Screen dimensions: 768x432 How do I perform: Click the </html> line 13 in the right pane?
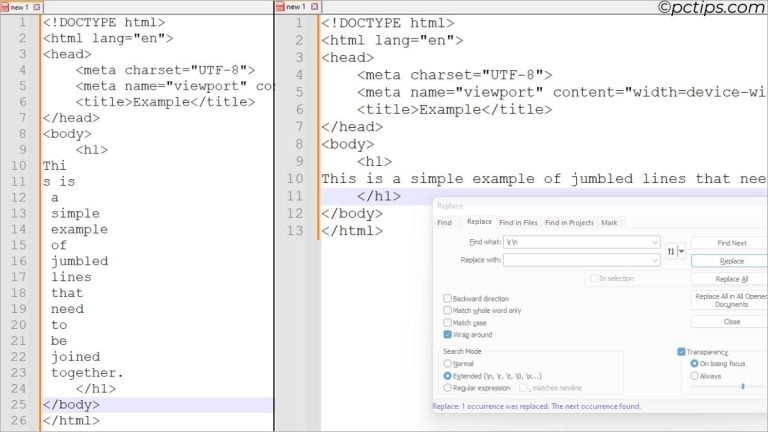(352, 231)
